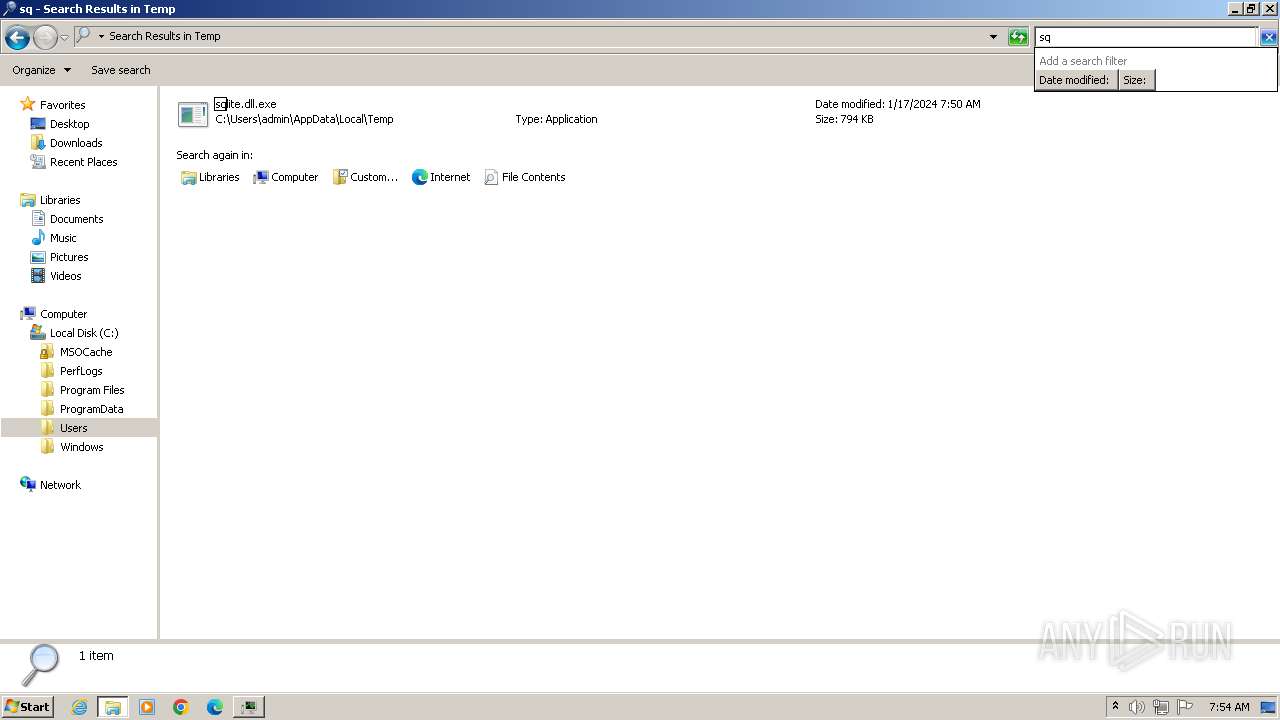Select Network in the navigation pane

click(60, 485)
